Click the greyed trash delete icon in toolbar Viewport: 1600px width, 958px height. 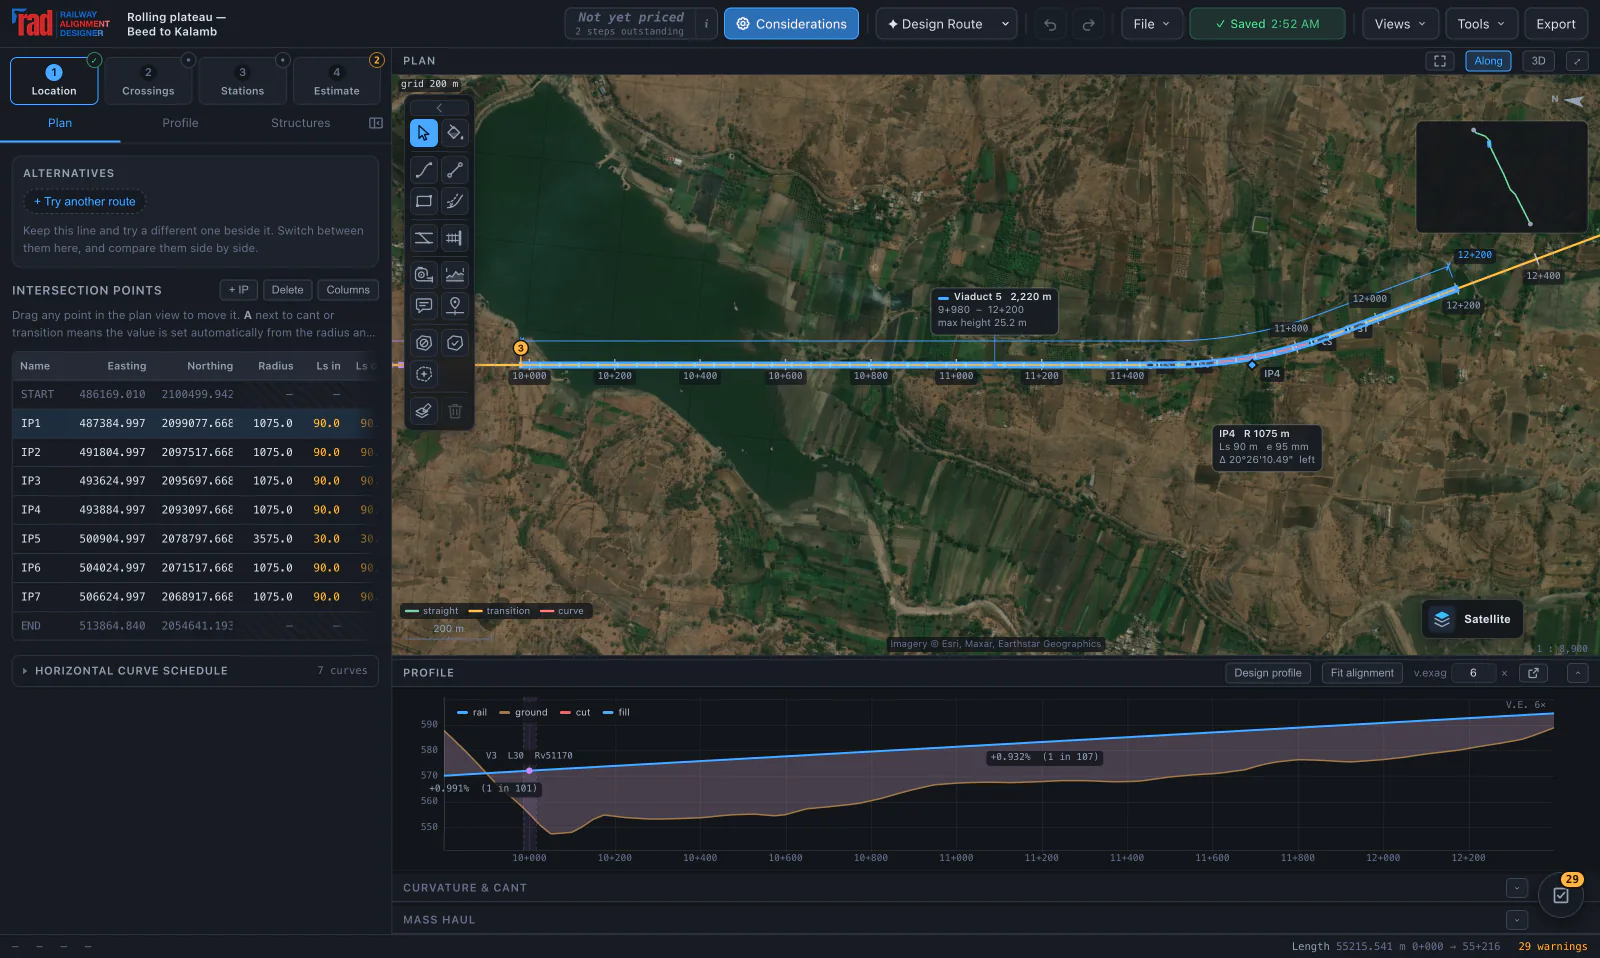[455, 411]
